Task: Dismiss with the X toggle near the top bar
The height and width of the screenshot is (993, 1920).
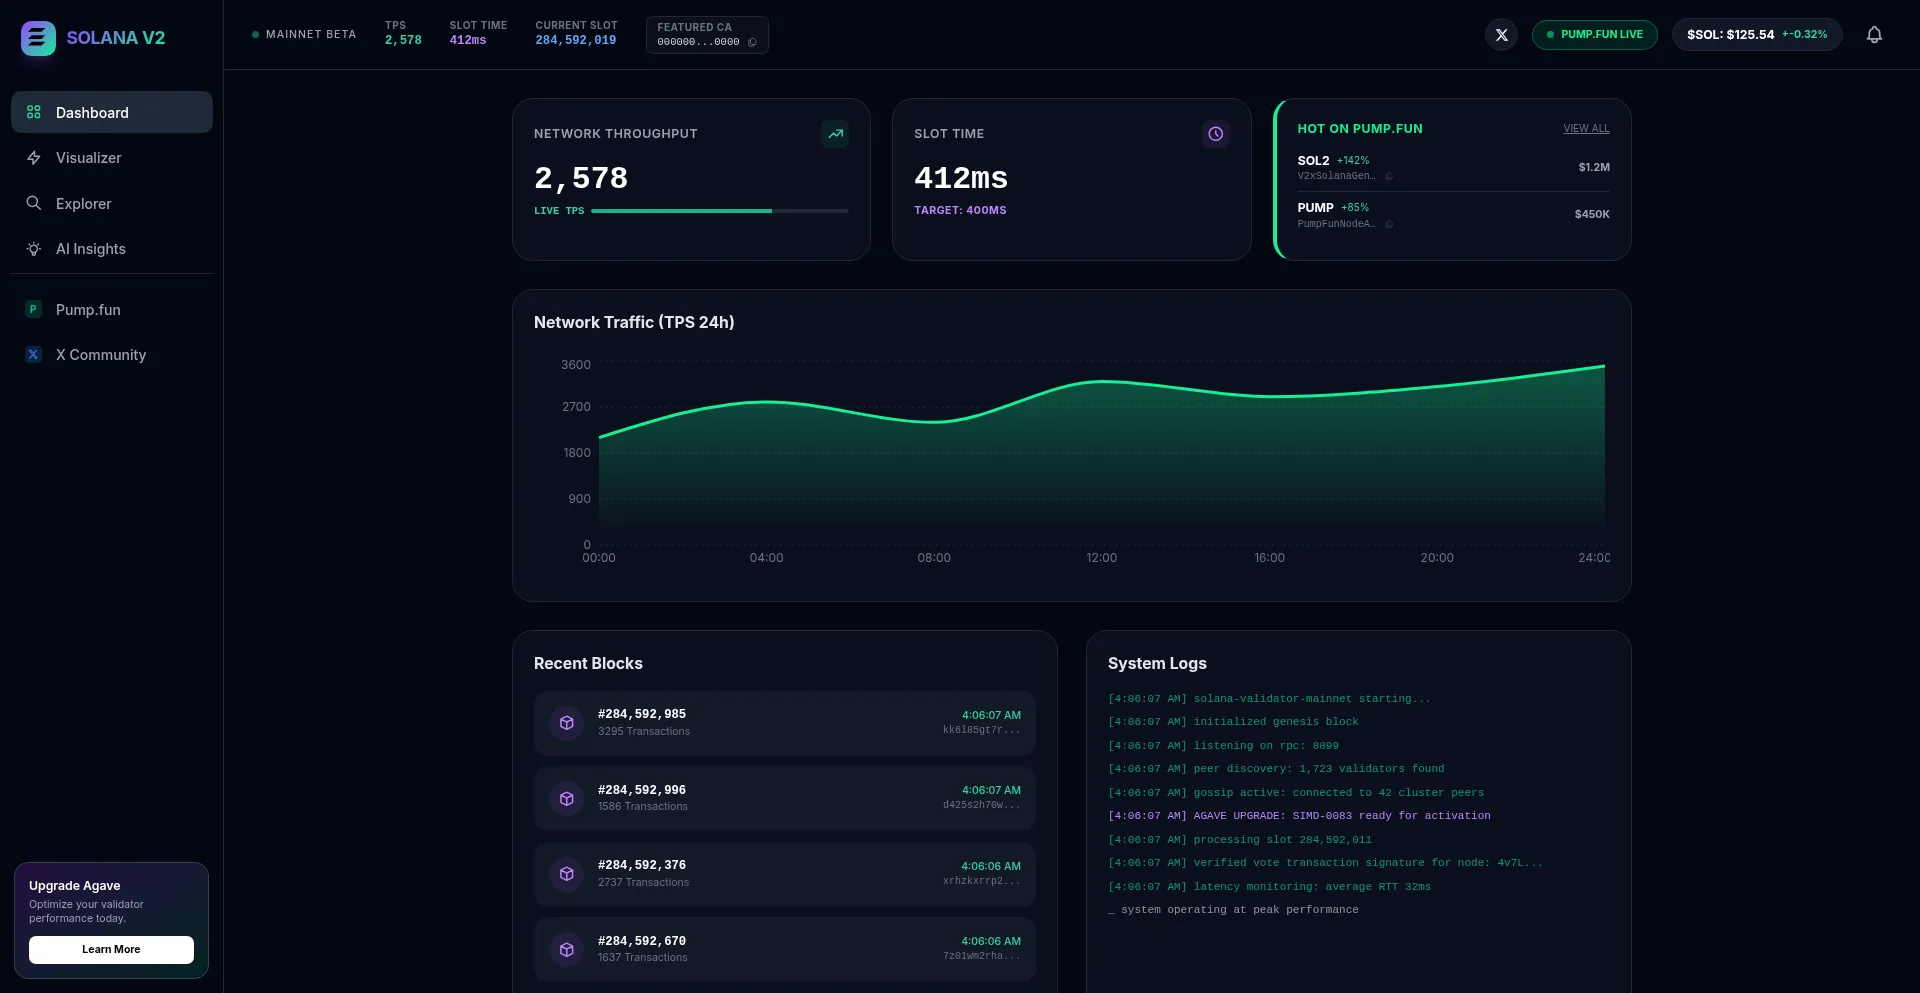Action: coord(1501,34)
